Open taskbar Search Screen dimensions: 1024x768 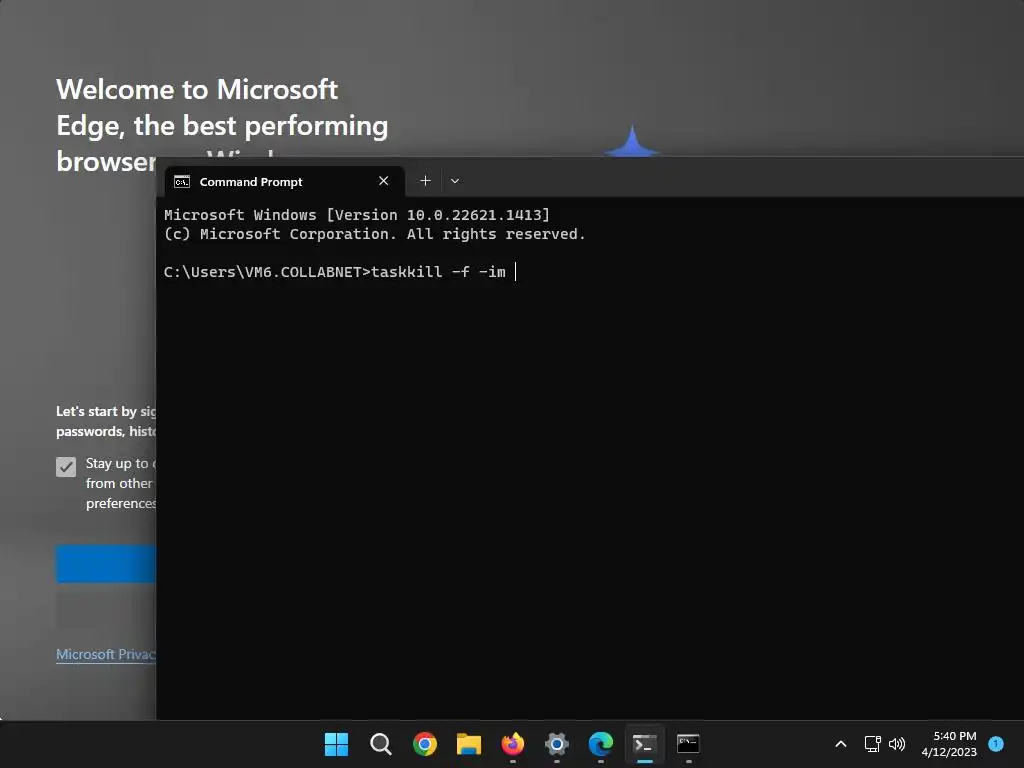(x=380, y=744)
